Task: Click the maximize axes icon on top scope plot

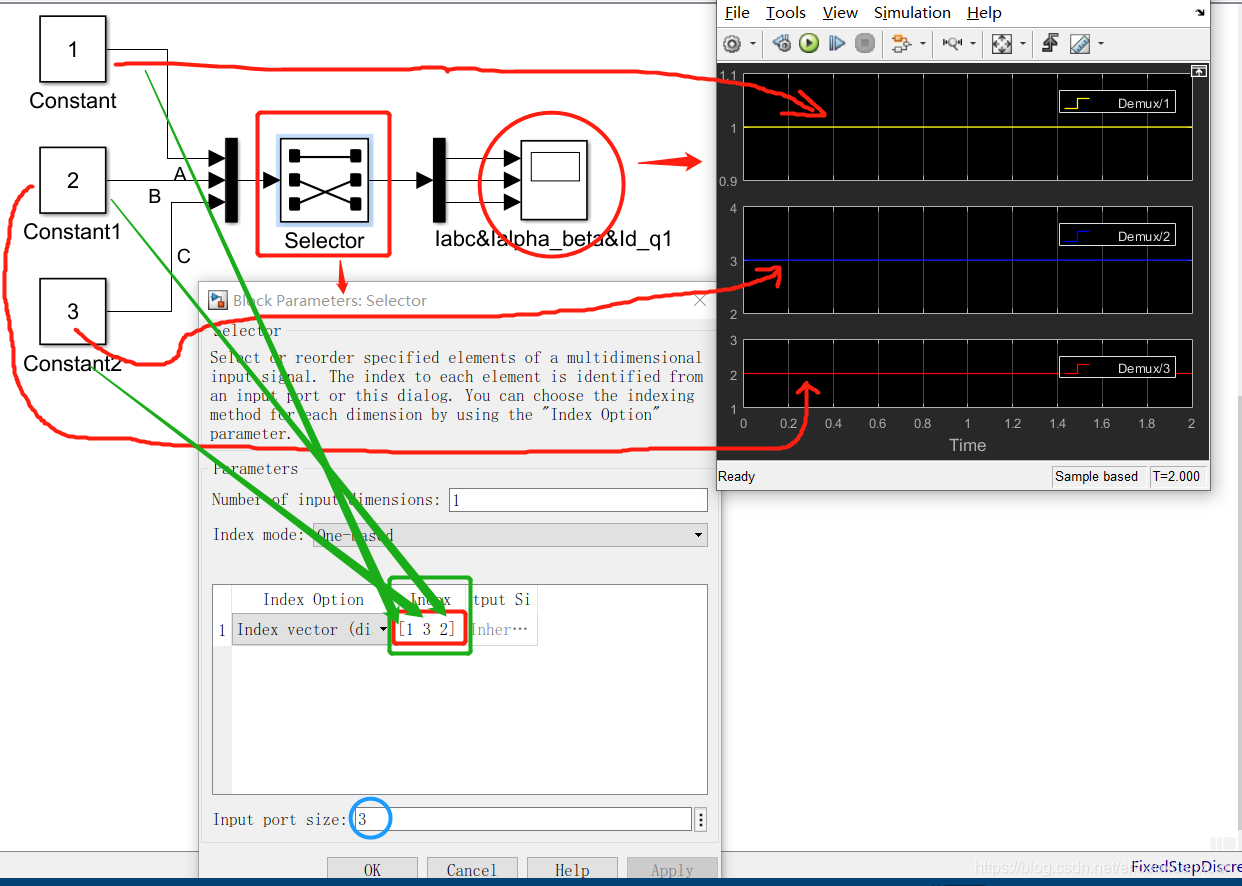Action: [x=1199, y=71]
